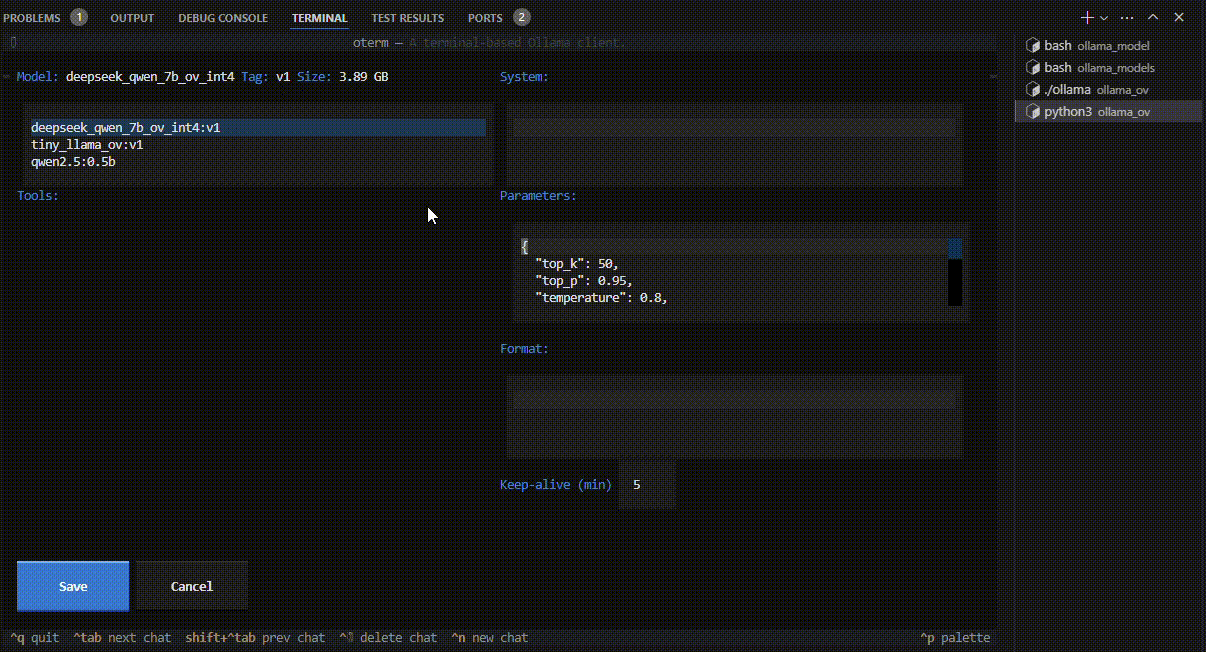Open the panel more actions ellipsis
The image size is (1206, 652).
[1127, 18]
